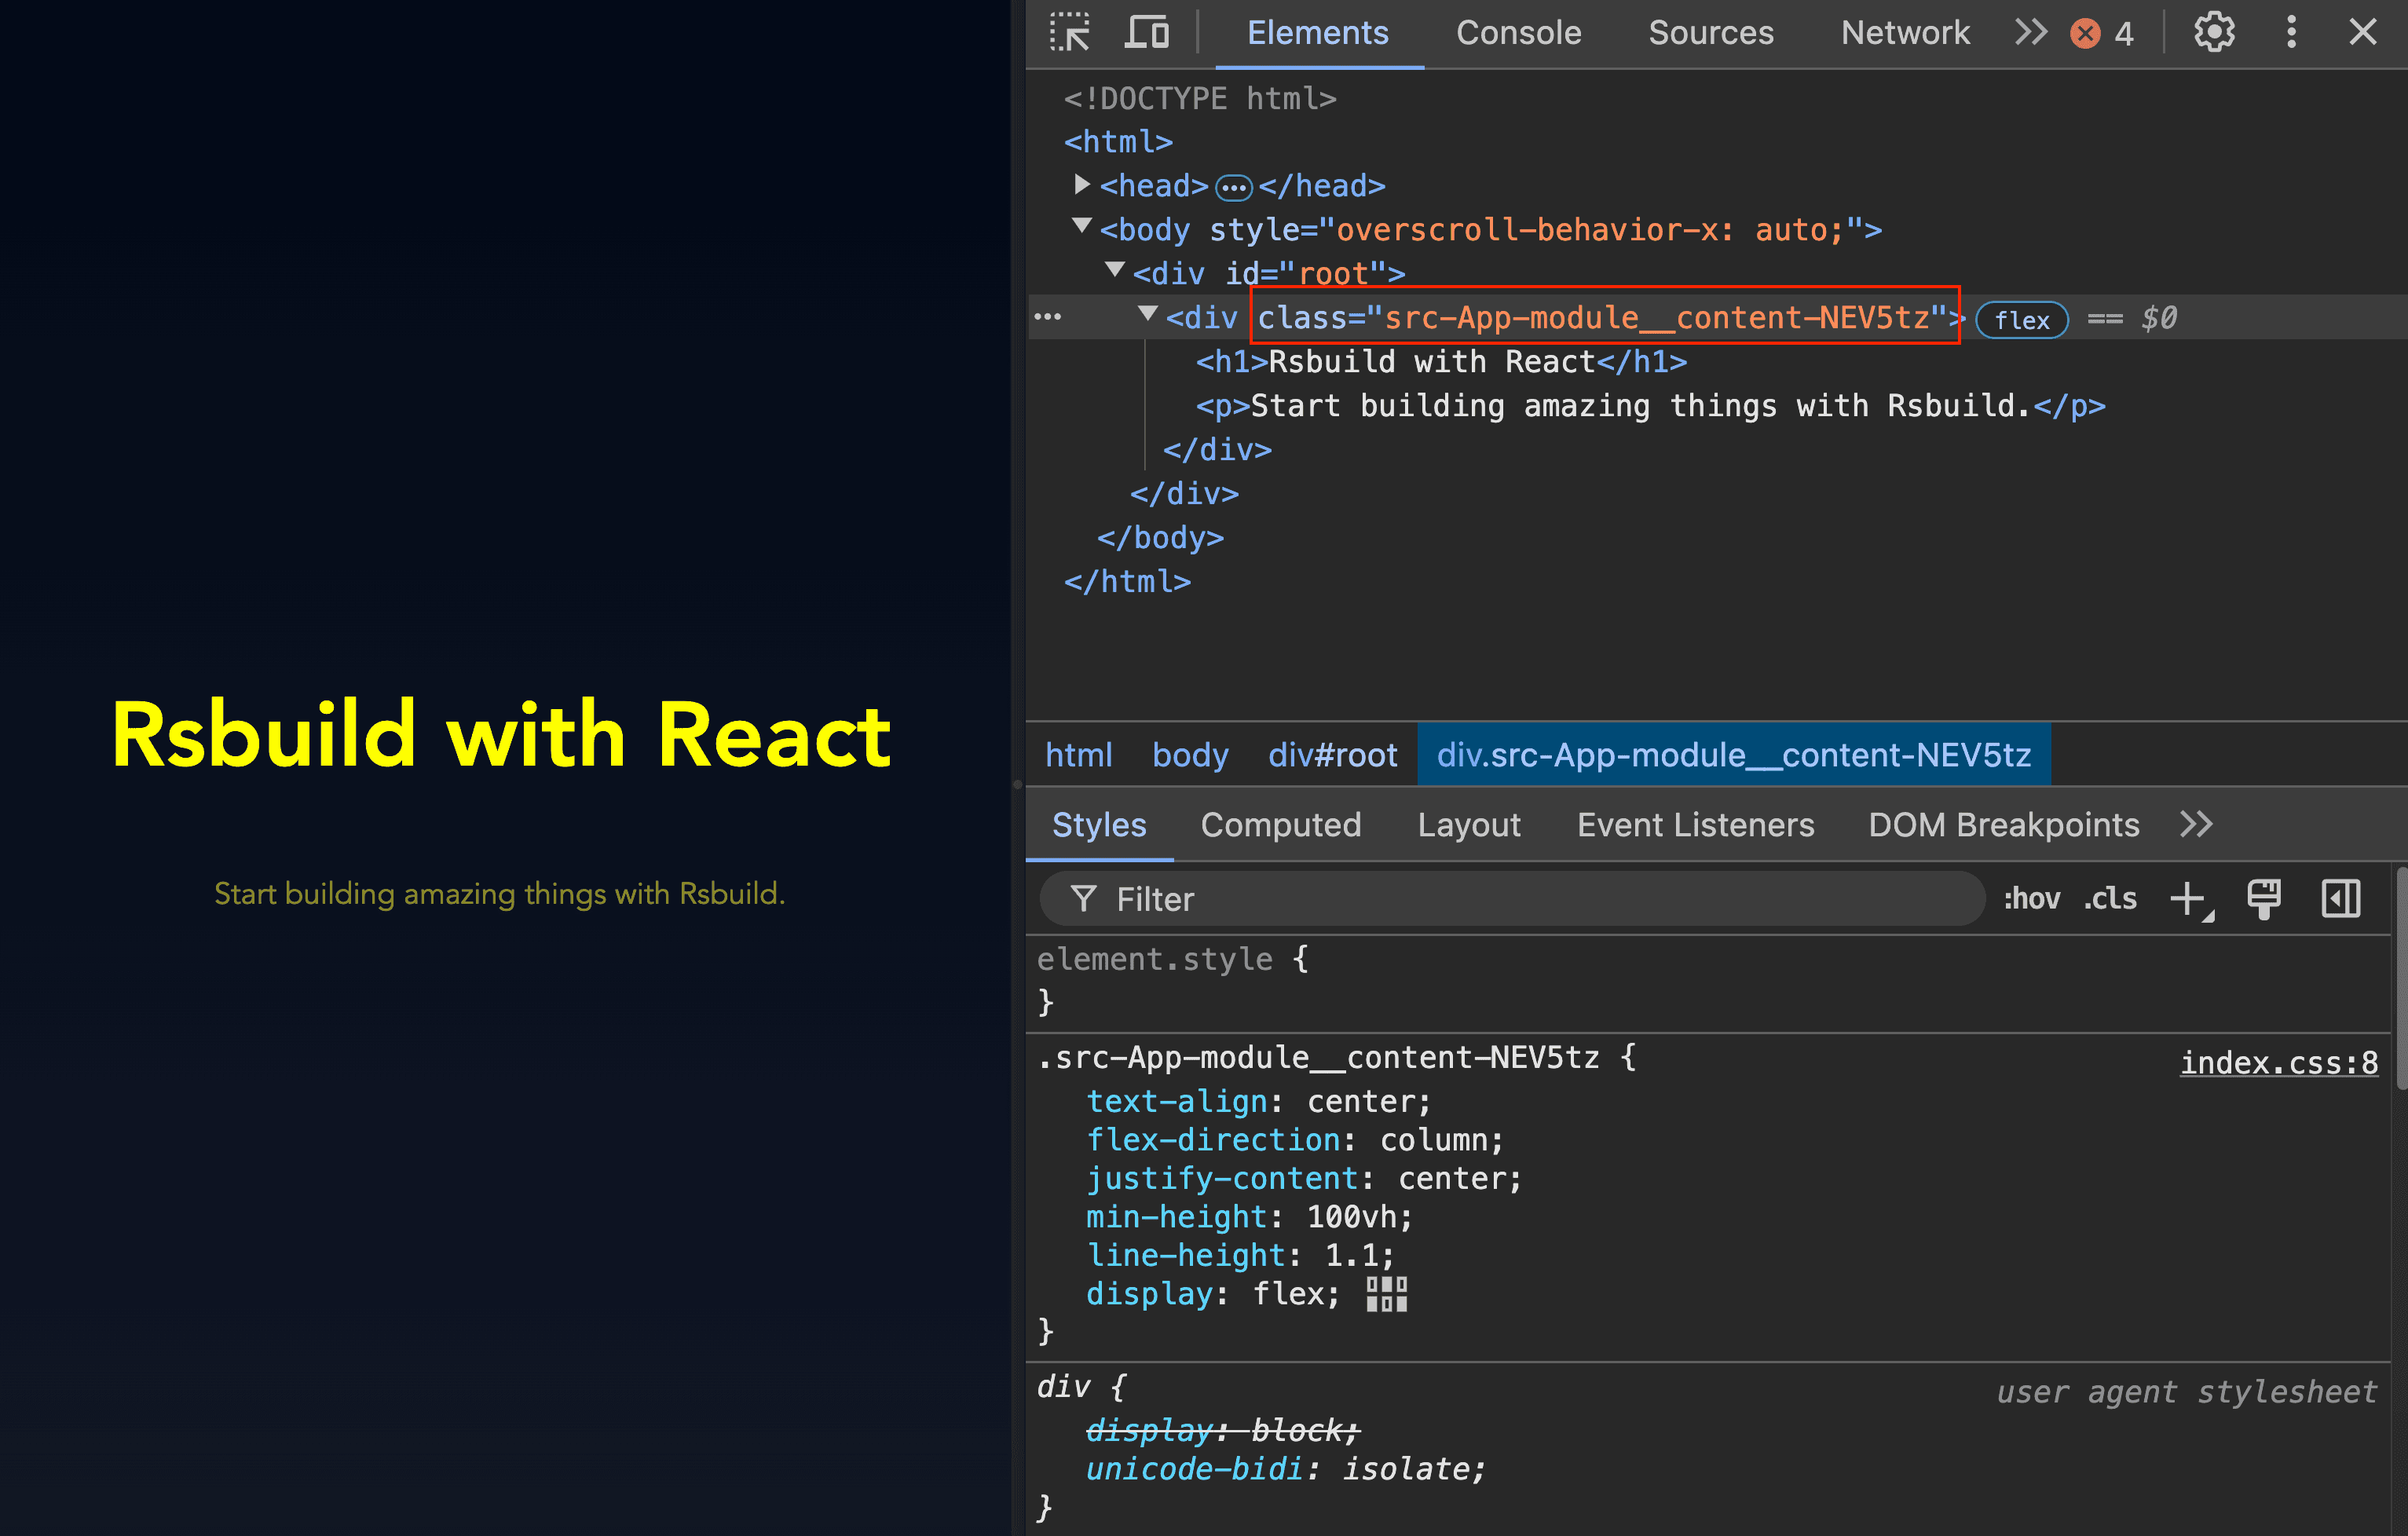Click the red error count icon

pos(2085,34)
